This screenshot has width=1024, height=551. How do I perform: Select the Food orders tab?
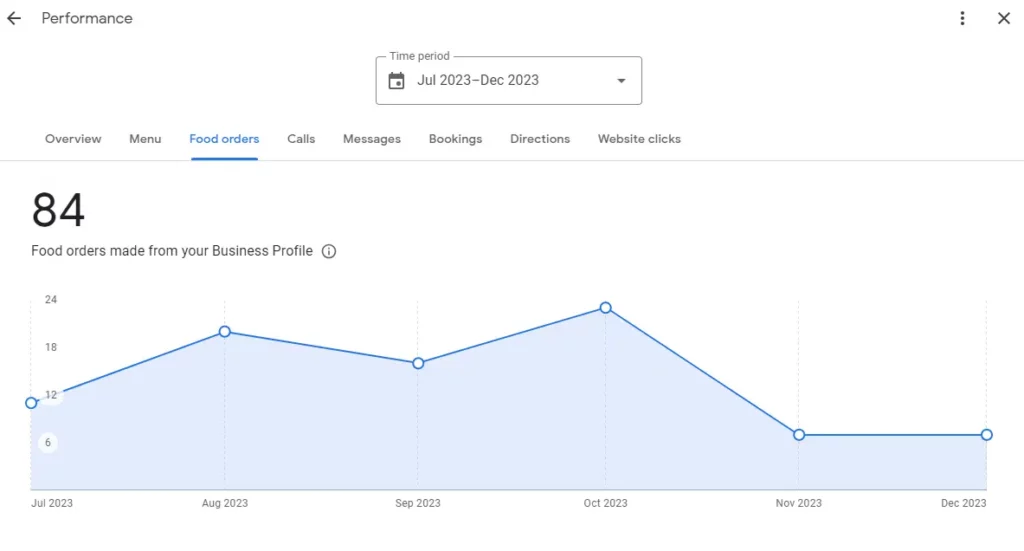coord(224,139)
